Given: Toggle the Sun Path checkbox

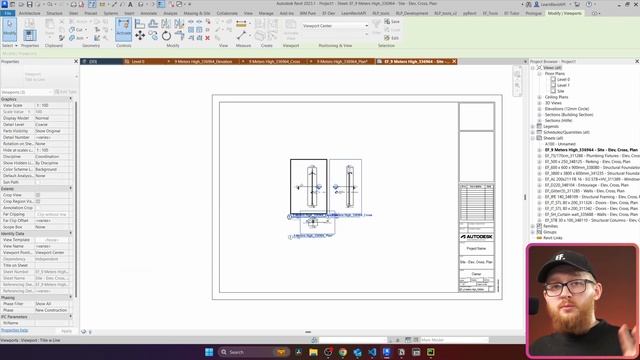Looking at the screenshot, I should 38,182.
